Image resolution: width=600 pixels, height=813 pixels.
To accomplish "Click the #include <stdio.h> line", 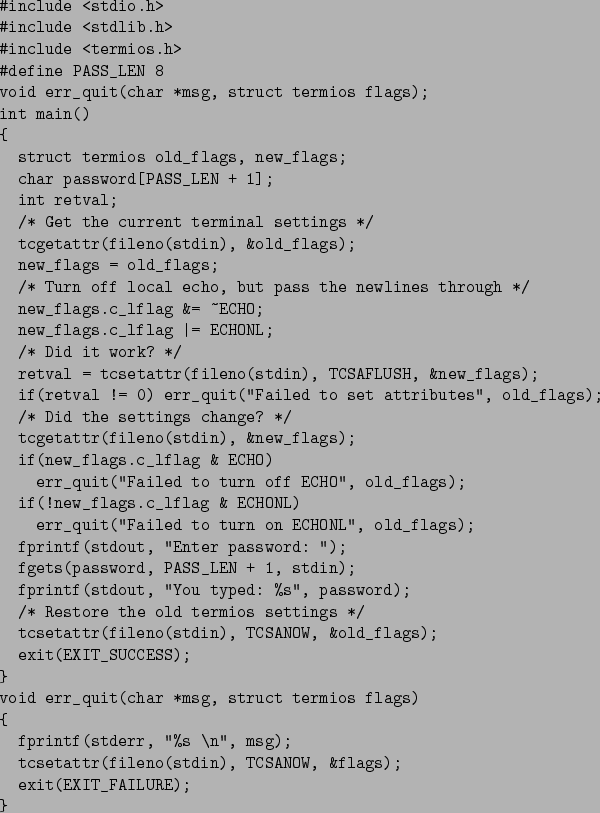I will (82, 7).
